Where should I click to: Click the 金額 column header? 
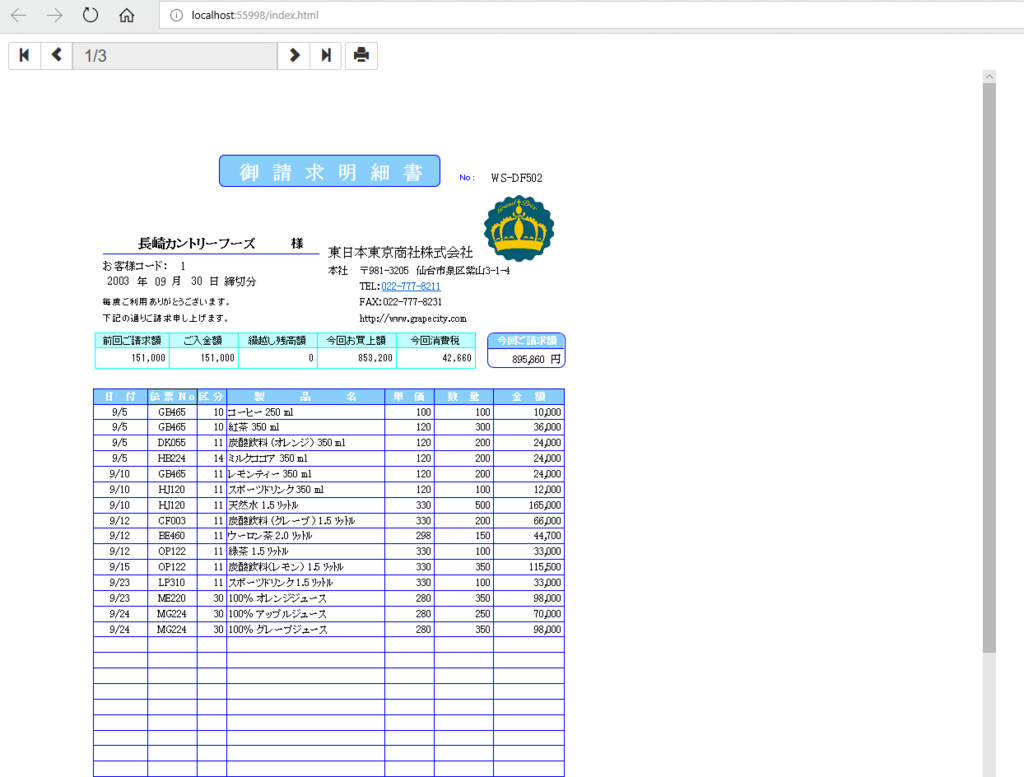point(529,396)
